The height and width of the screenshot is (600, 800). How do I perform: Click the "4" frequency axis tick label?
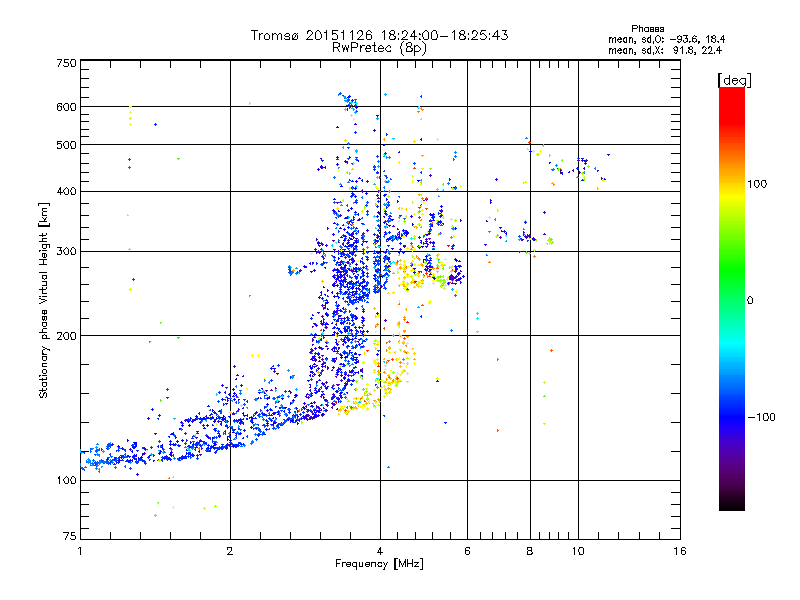click(380, 551)
